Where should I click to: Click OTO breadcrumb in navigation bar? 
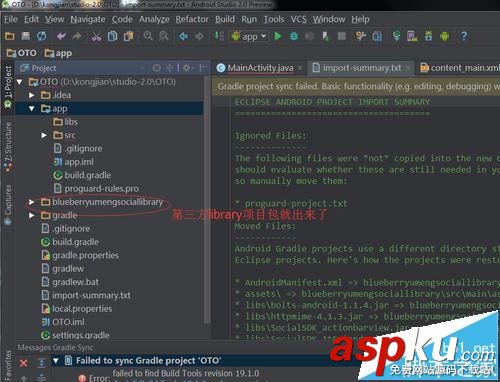[x=22, y=53]
